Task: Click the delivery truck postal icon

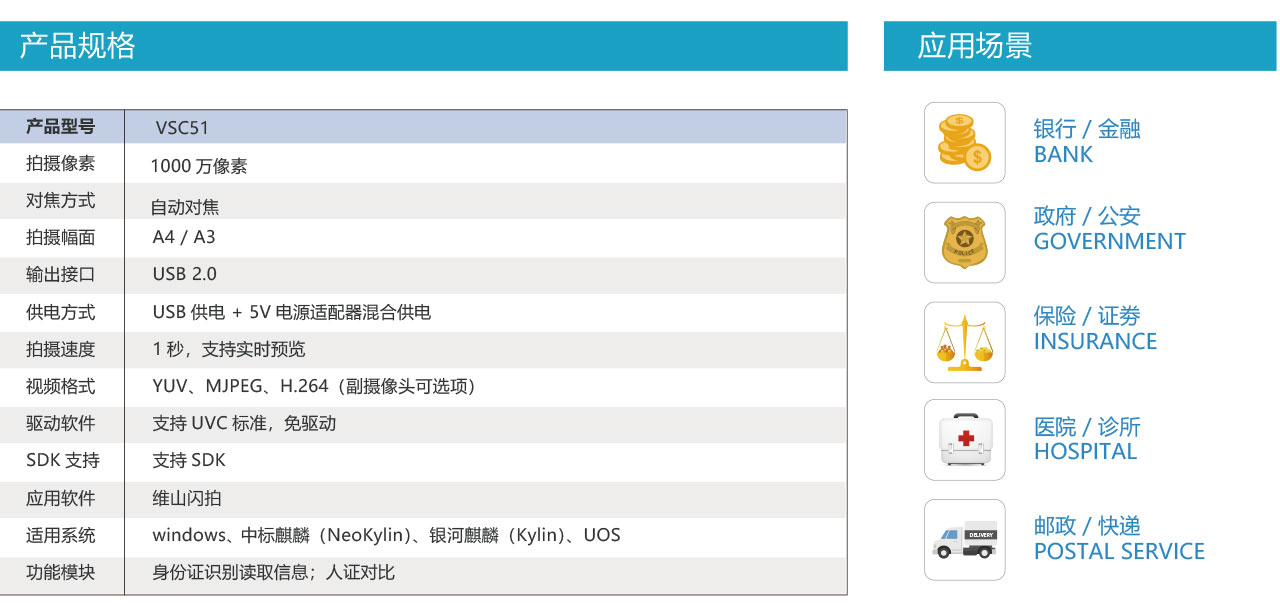Action: click(x=964, y=540)
